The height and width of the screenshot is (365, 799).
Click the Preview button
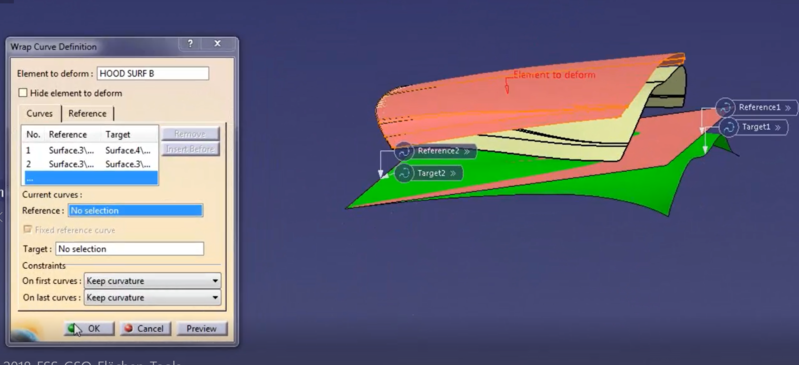[x=202, y=328]
